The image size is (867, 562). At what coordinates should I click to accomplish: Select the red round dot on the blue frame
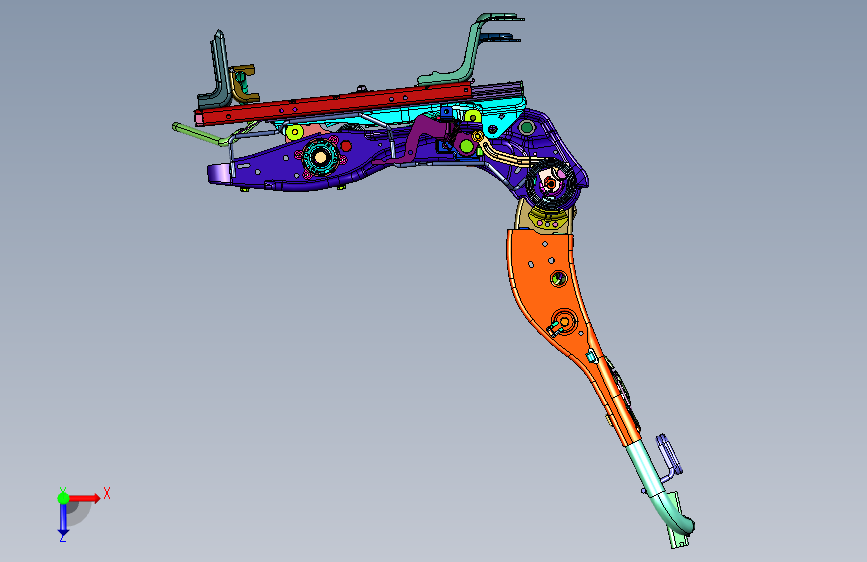pyautogui.click(x=346, y=146)
